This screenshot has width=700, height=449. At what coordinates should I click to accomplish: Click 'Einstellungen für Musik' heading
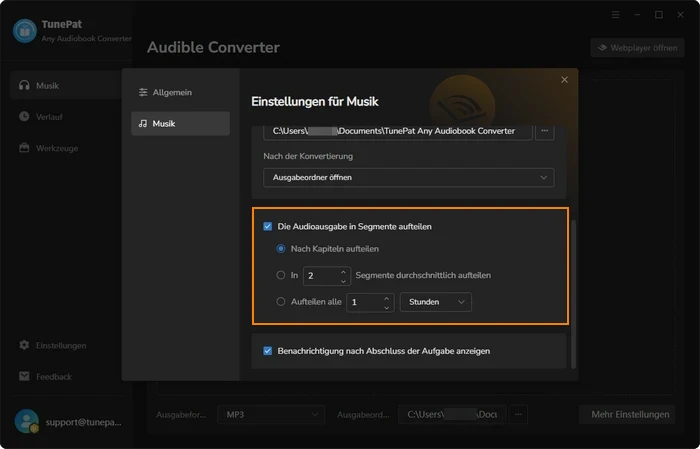(x=315, y=102)
